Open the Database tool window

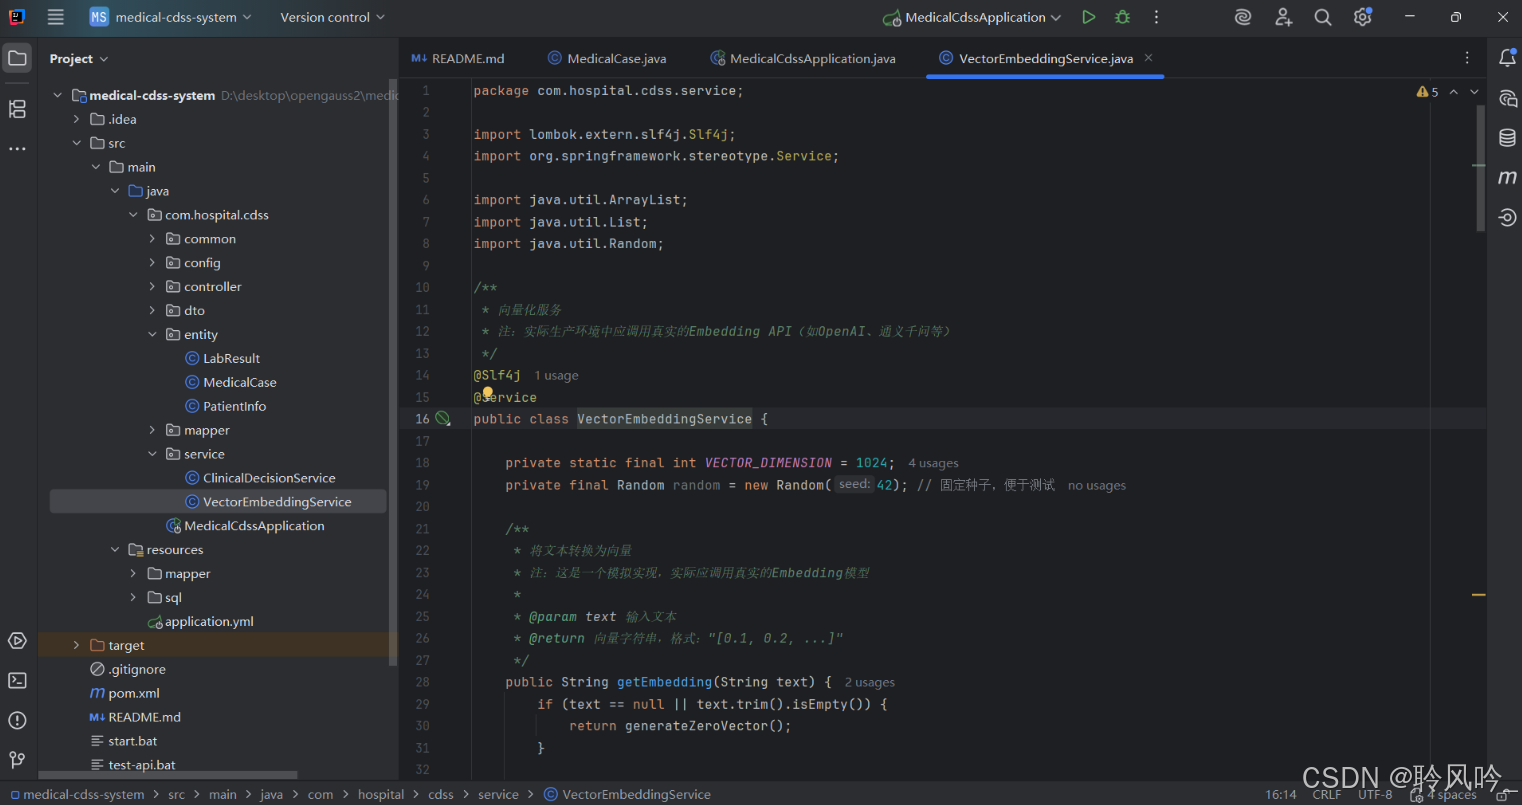pos(1507,138)
